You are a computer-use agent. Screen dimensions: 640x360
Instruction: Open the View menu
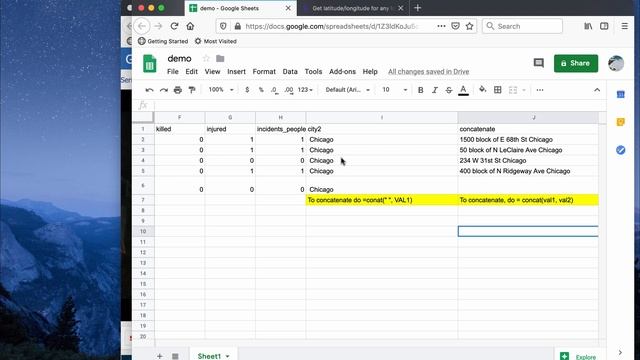coord(212,71)
